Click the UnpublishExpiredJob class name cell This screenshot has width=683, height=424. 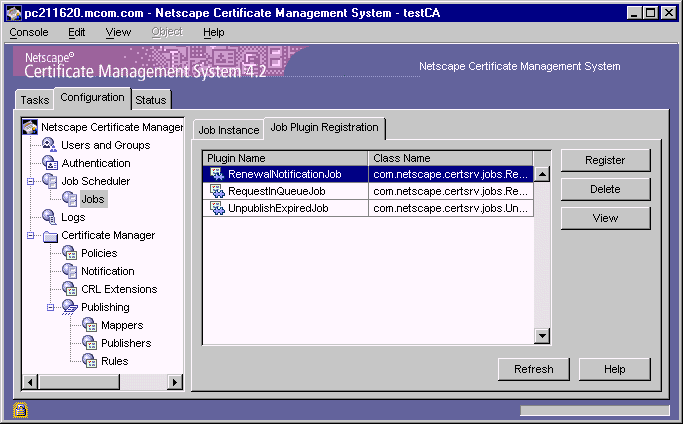click(x=450, y=208)
